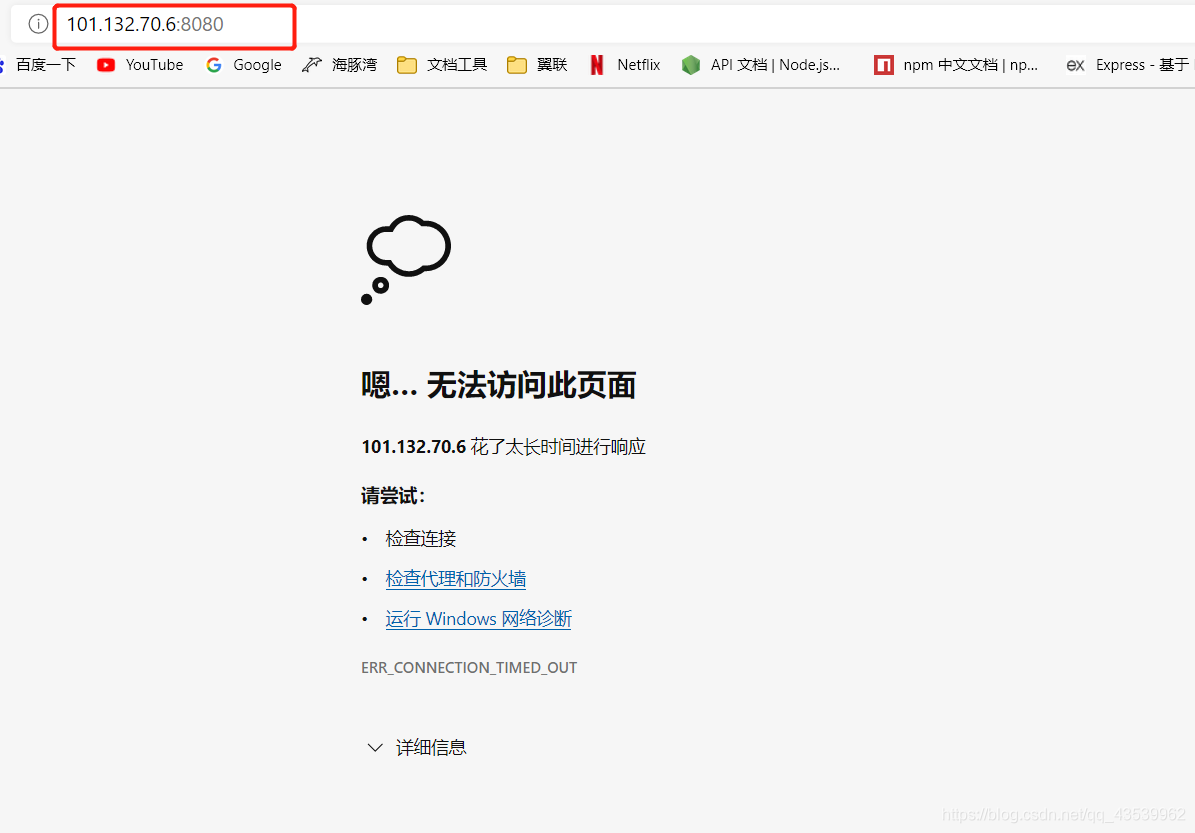
Task: Open the Google bookmark
Action: (x=244, y=65)
